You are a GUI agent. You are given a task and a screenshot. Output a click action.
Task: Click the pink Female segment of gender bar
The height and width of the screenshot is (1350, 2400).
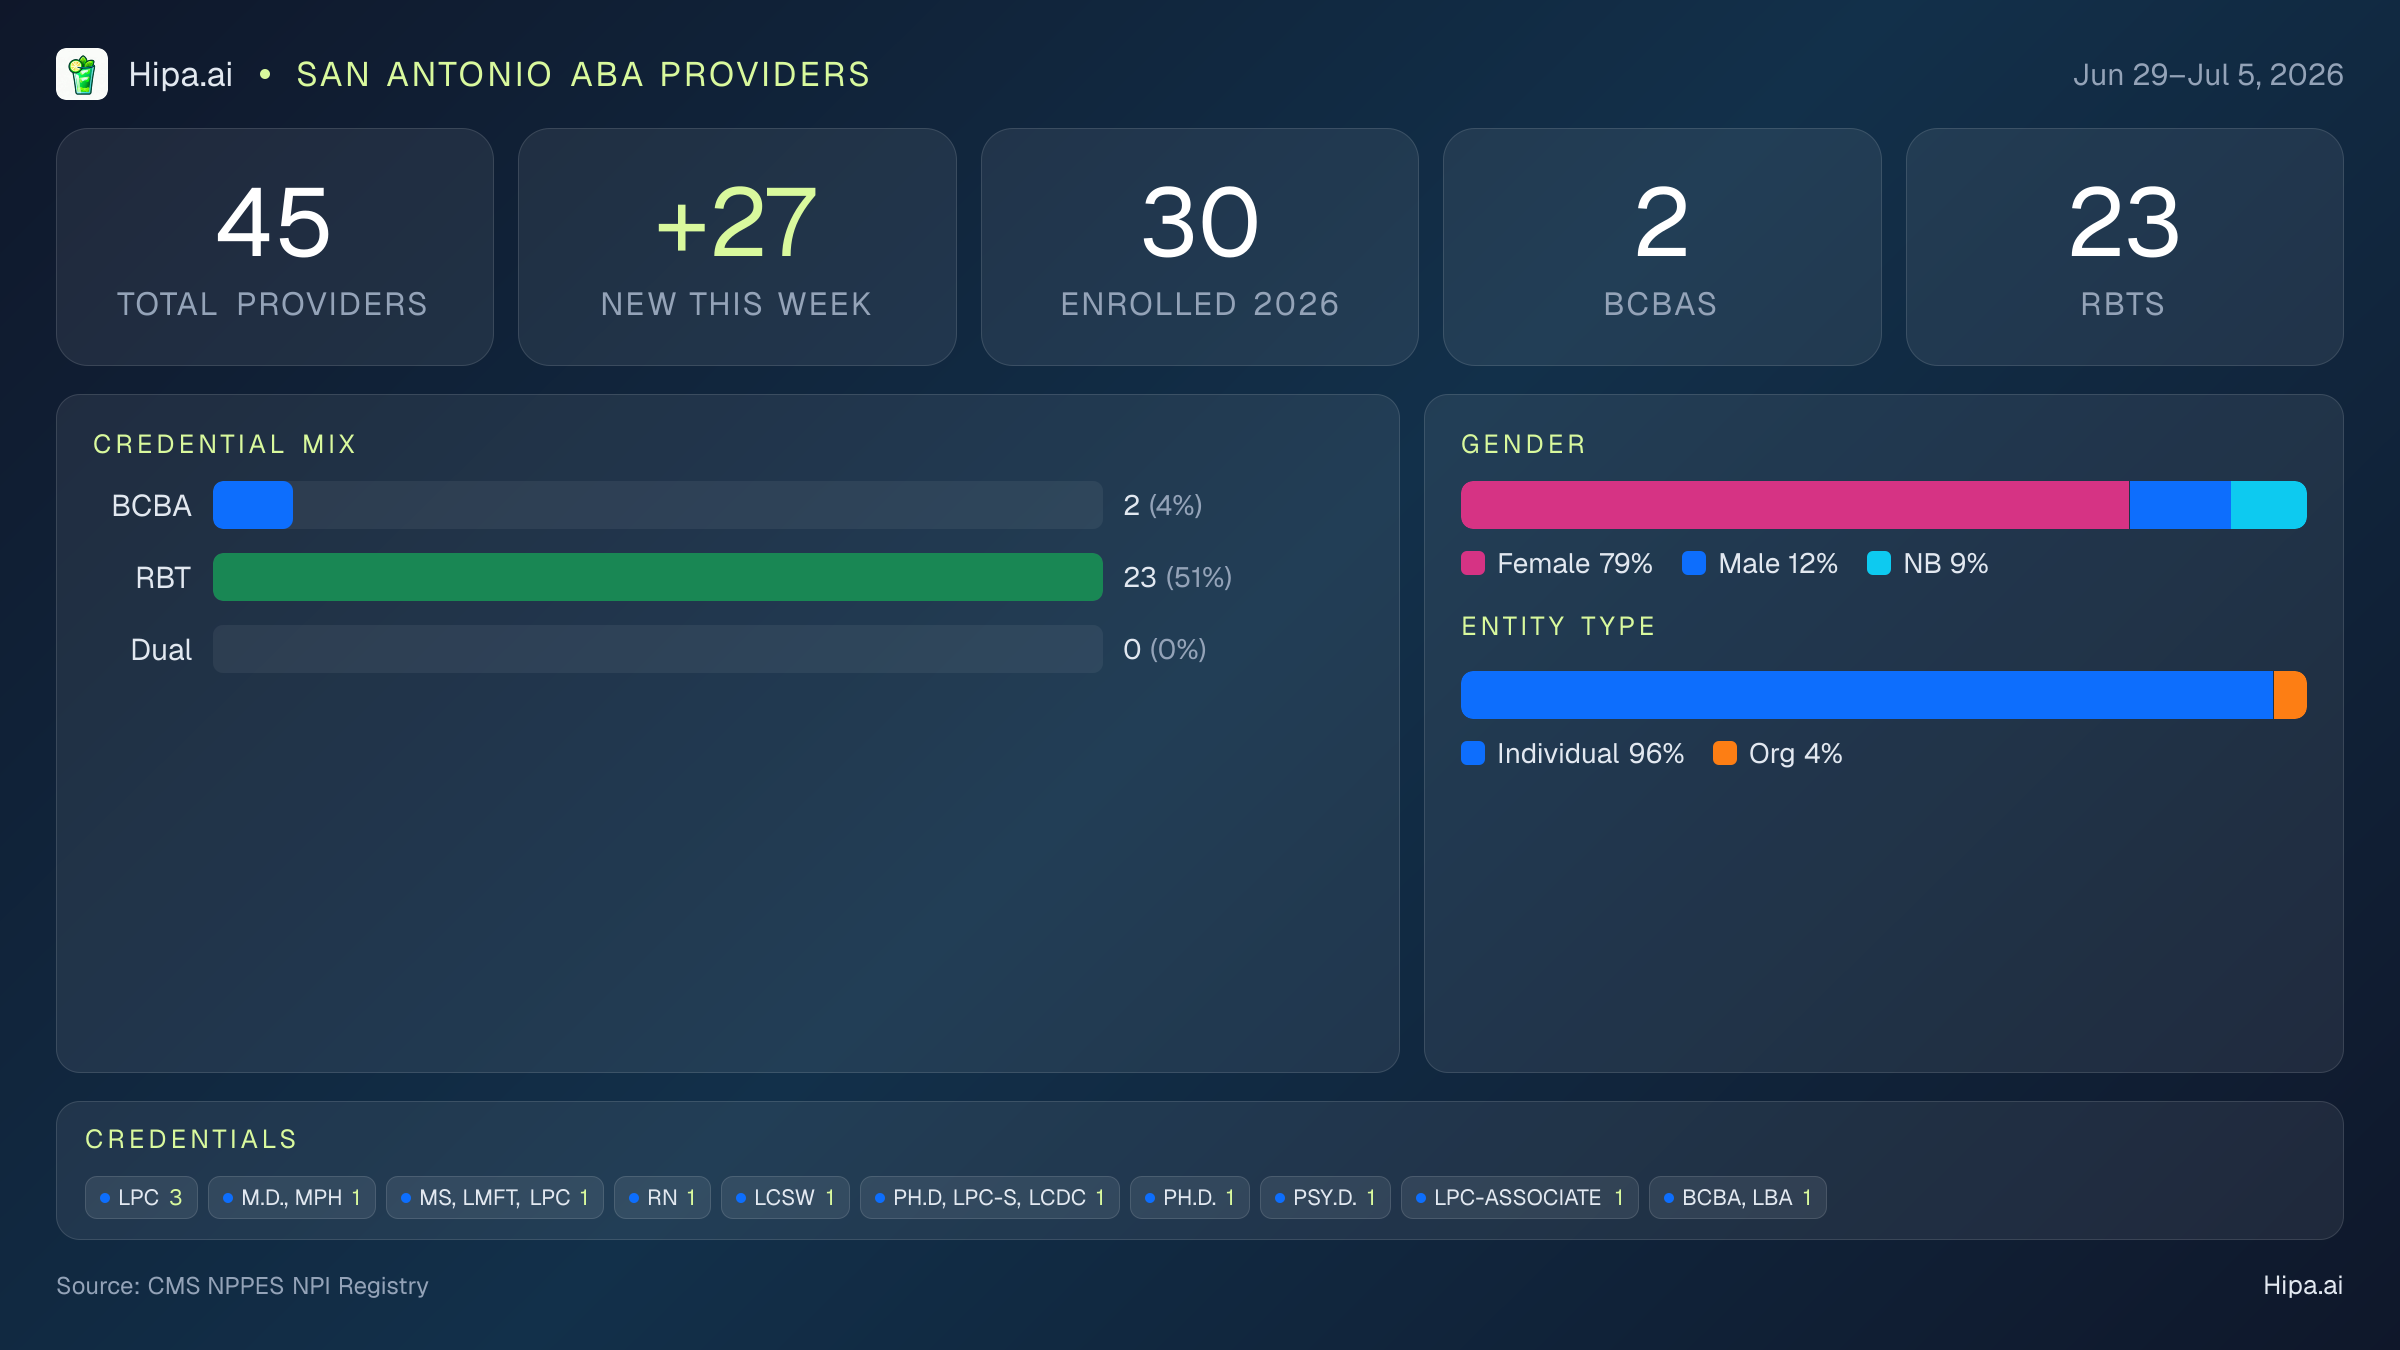(x=1795, y=505)
